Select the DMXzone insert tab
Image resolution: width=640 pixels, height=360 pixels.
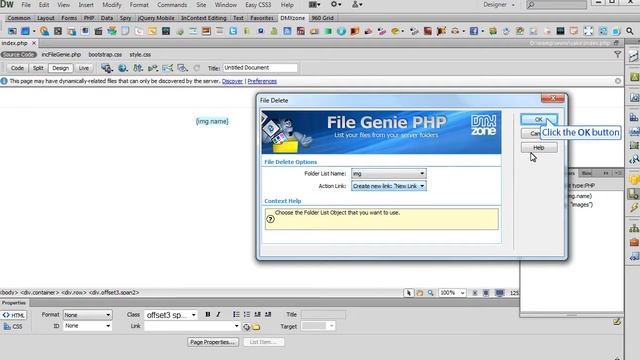click(292, 18)
